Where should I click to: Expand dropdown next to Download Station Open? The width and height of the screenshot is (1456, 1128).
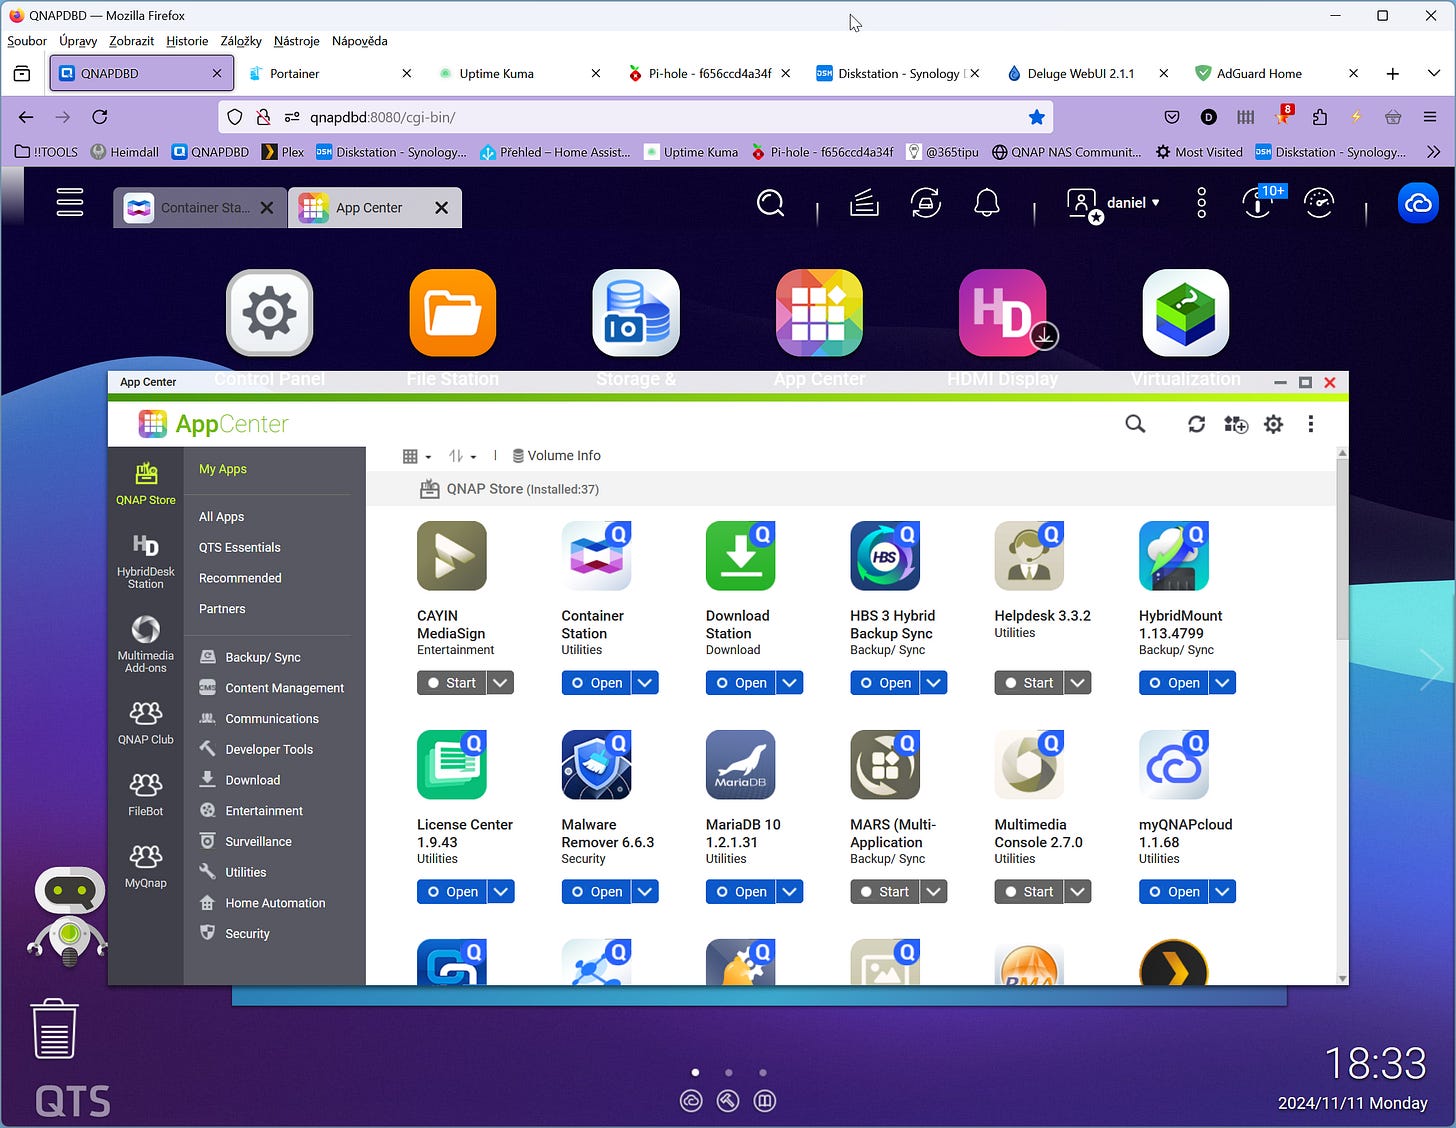tap(790, 683)
